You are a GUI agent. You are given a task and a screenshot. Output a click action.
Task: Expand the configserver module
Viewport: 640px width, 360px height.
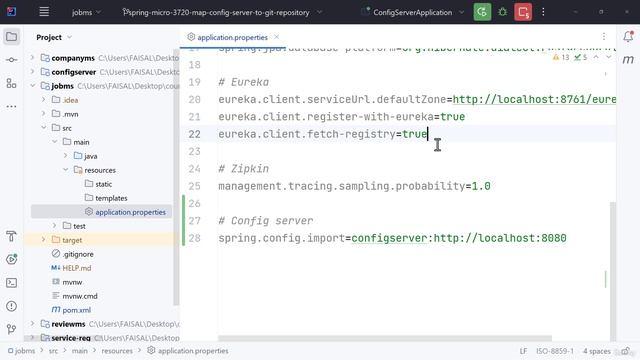coord(33,71)
